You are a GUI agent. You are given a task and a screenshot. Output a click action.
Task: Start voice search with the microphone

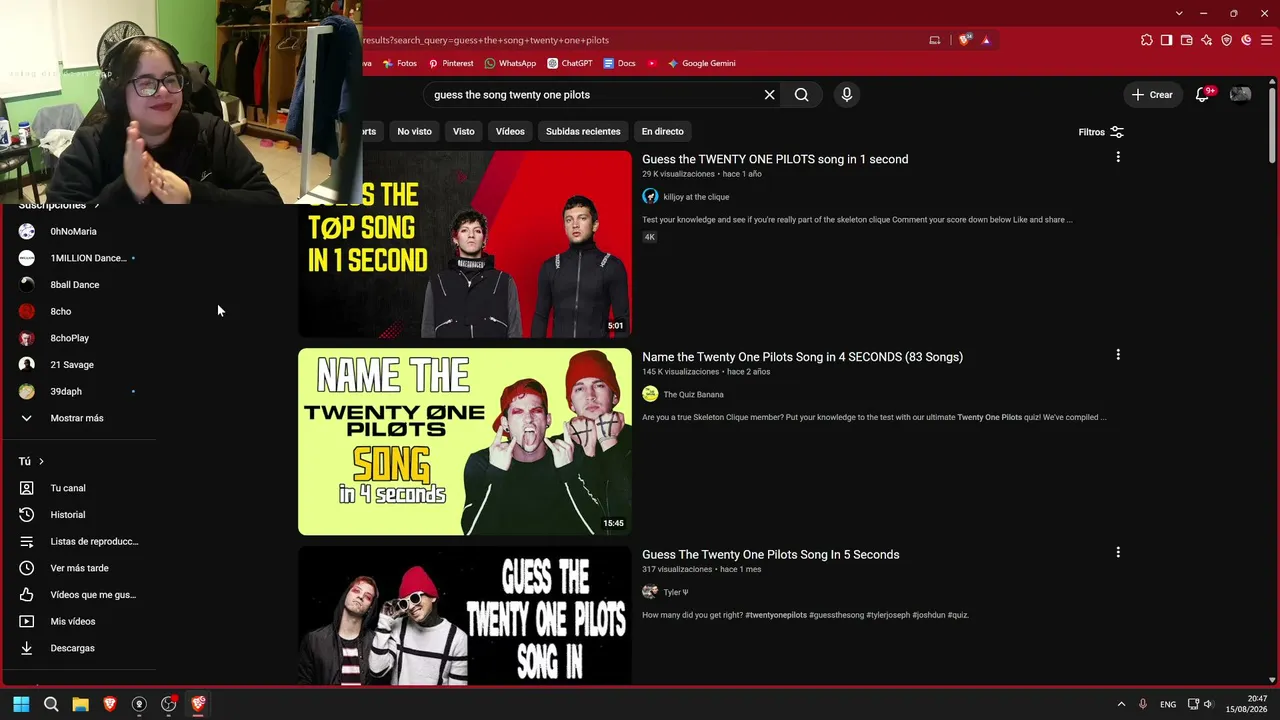pyautogui.click(x=846, y=95)
